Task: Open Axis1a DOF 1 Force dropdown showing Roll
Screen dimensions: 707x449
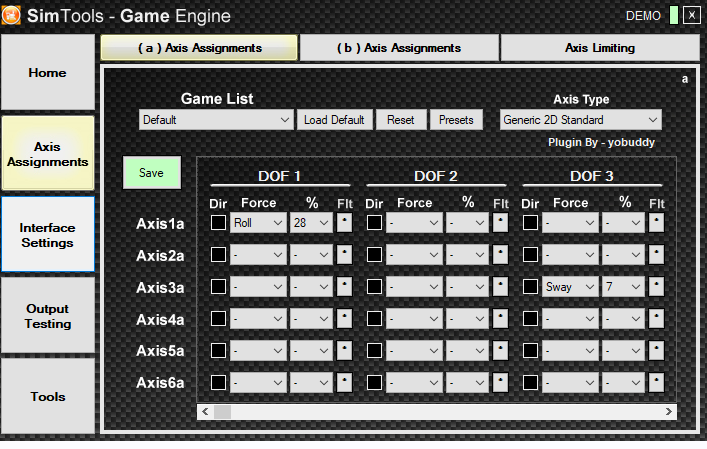Action: pos(258,223)
